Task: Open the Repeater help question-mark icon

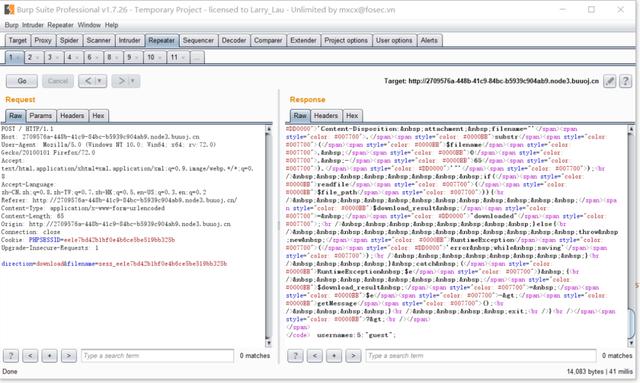Action: (625, 81)
